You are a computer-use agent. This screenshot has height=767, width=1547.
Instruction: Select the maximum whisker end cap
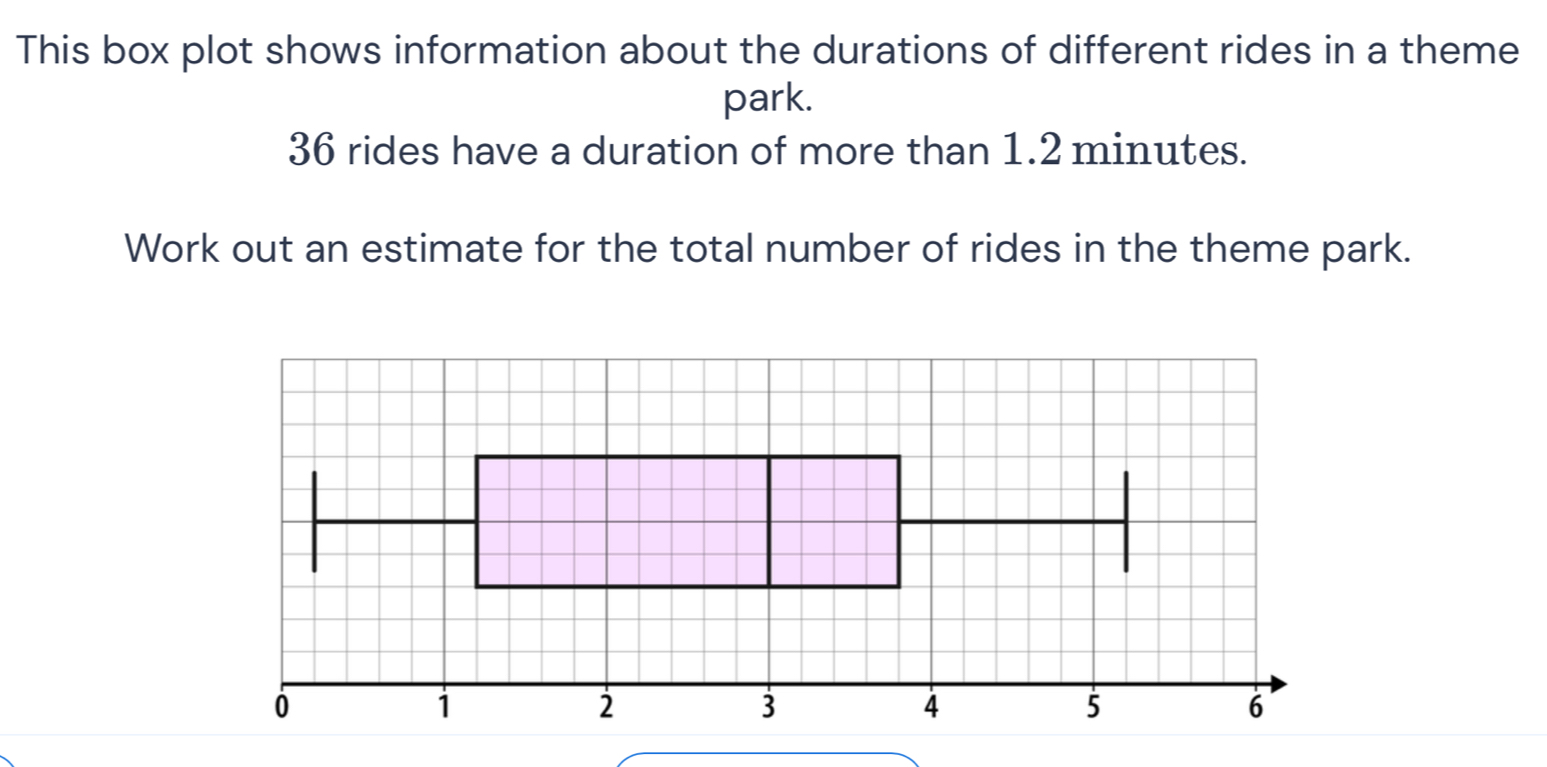pos(1126,521)
